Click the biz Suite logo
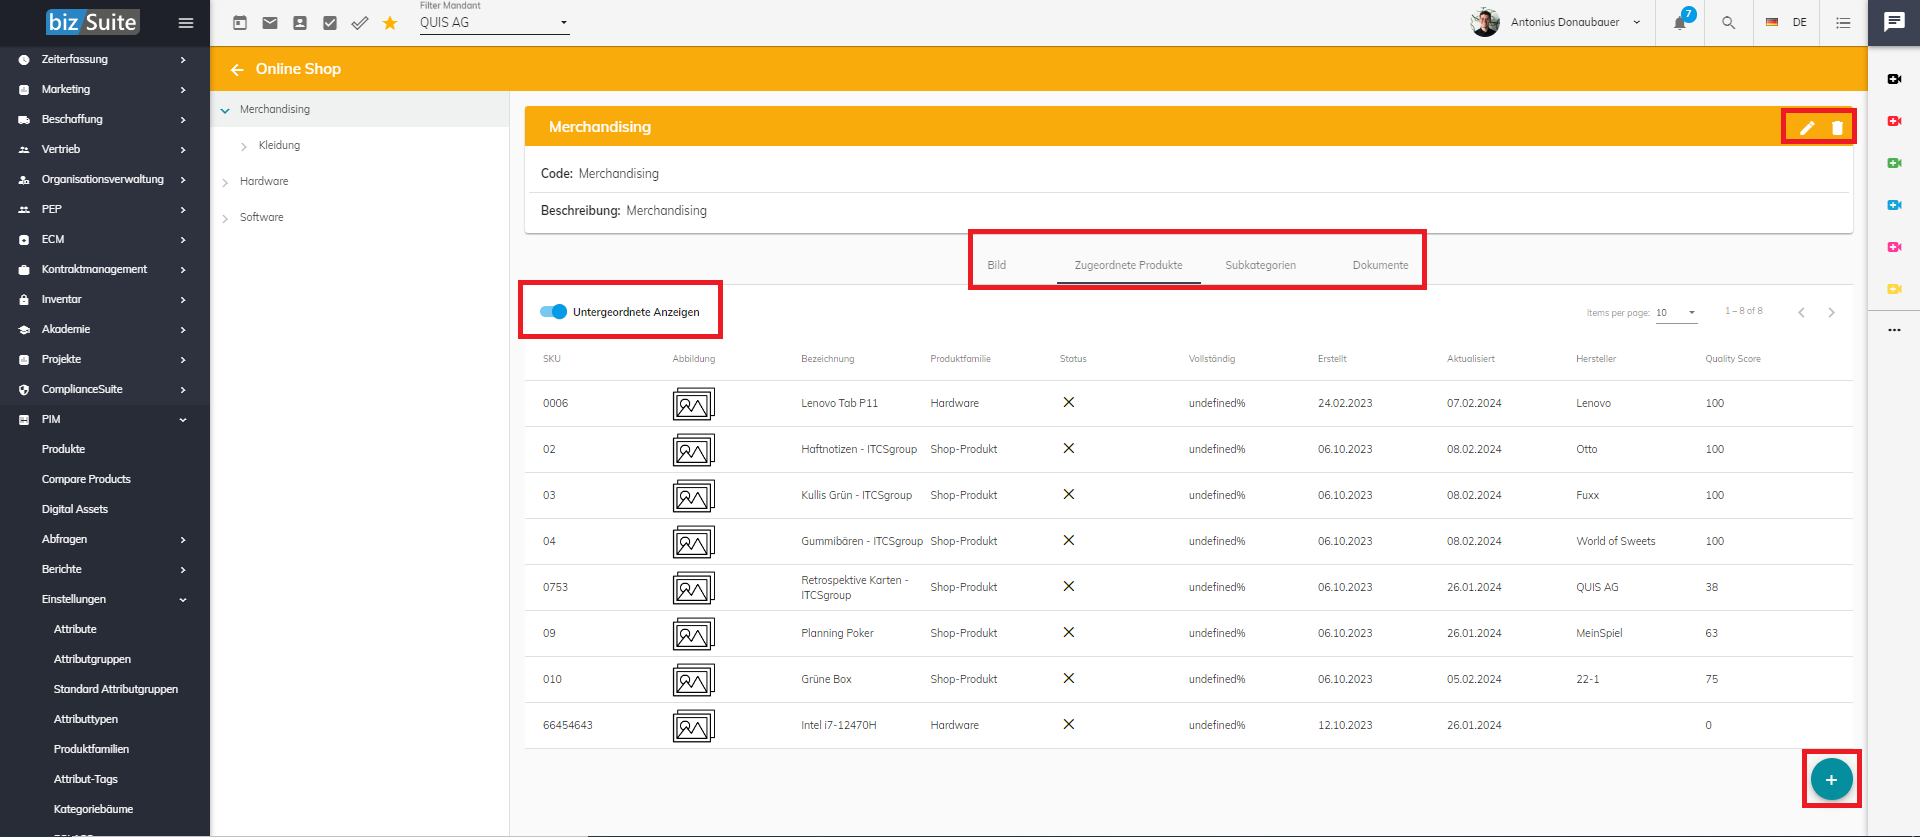 (92, 22)
